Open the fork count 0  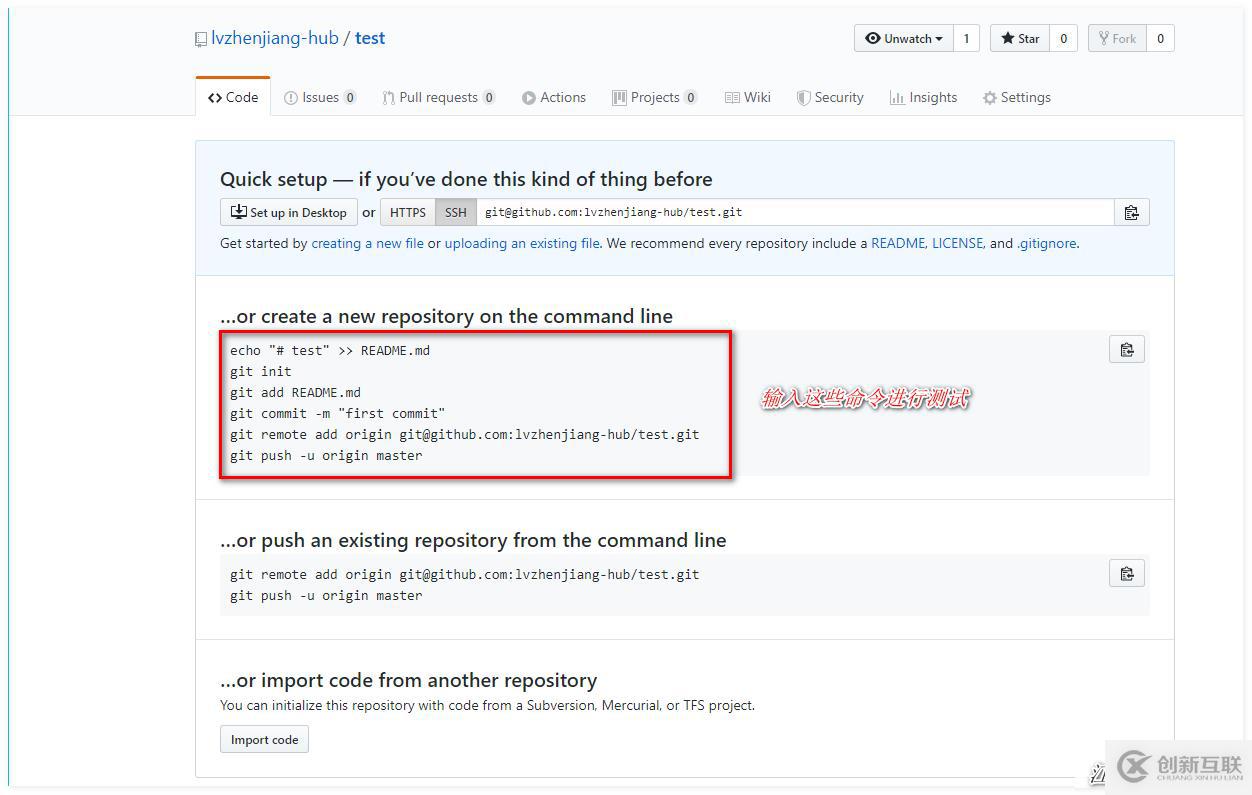pyautogui.click(x=1160, y=38)
